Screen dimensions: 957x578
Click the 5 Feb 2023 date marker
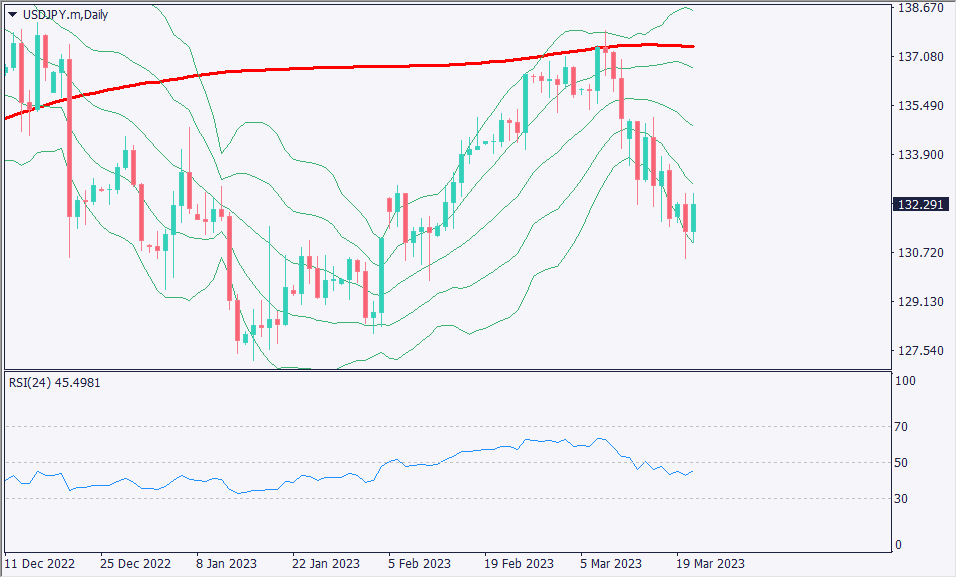421,563
